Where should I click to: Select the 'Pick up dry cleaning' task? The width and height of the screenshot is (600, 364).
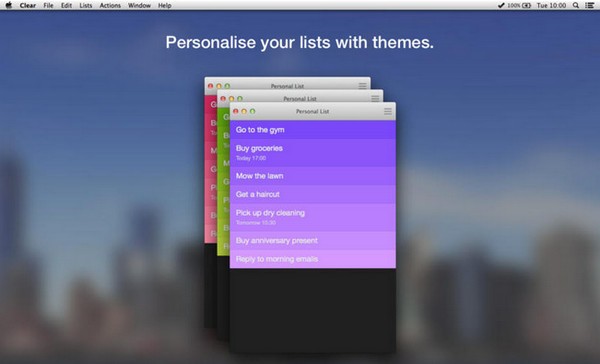pyautogui.click(x=313, y=217)
